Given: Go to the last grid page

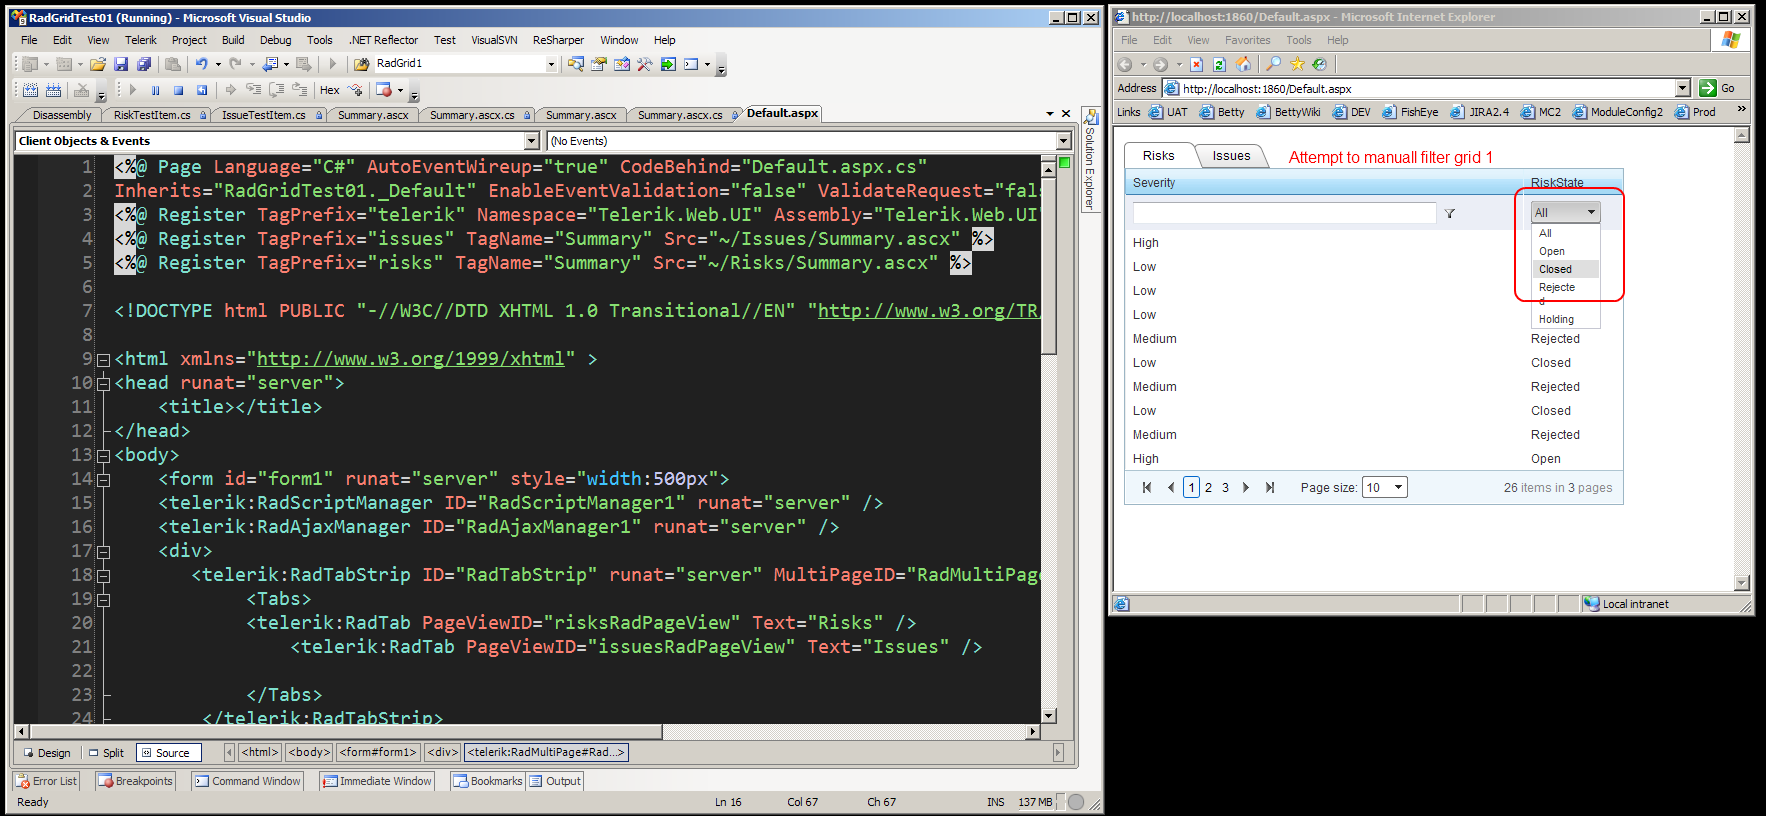Looking at the screenshot, I should [x=1270, y=487].
